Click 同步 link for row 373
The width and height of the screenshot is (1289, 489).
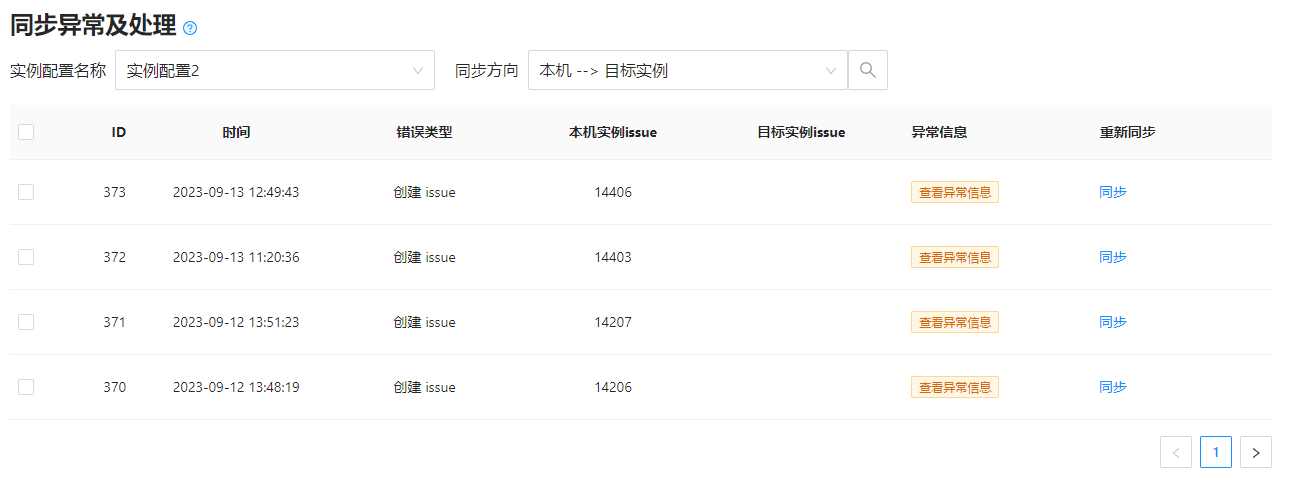[1112, 192]
